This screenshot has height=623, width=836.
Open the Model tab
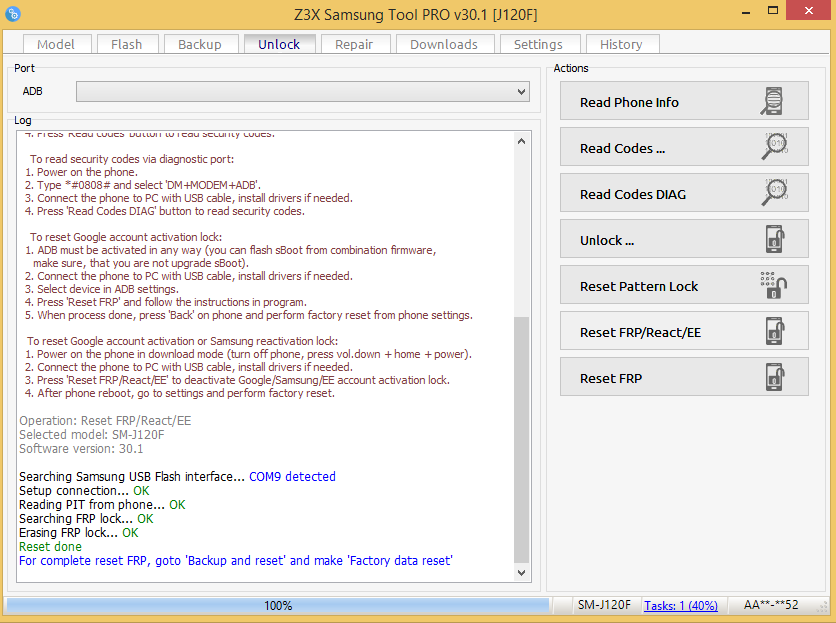pyautogui.click(x=57, y=44)
